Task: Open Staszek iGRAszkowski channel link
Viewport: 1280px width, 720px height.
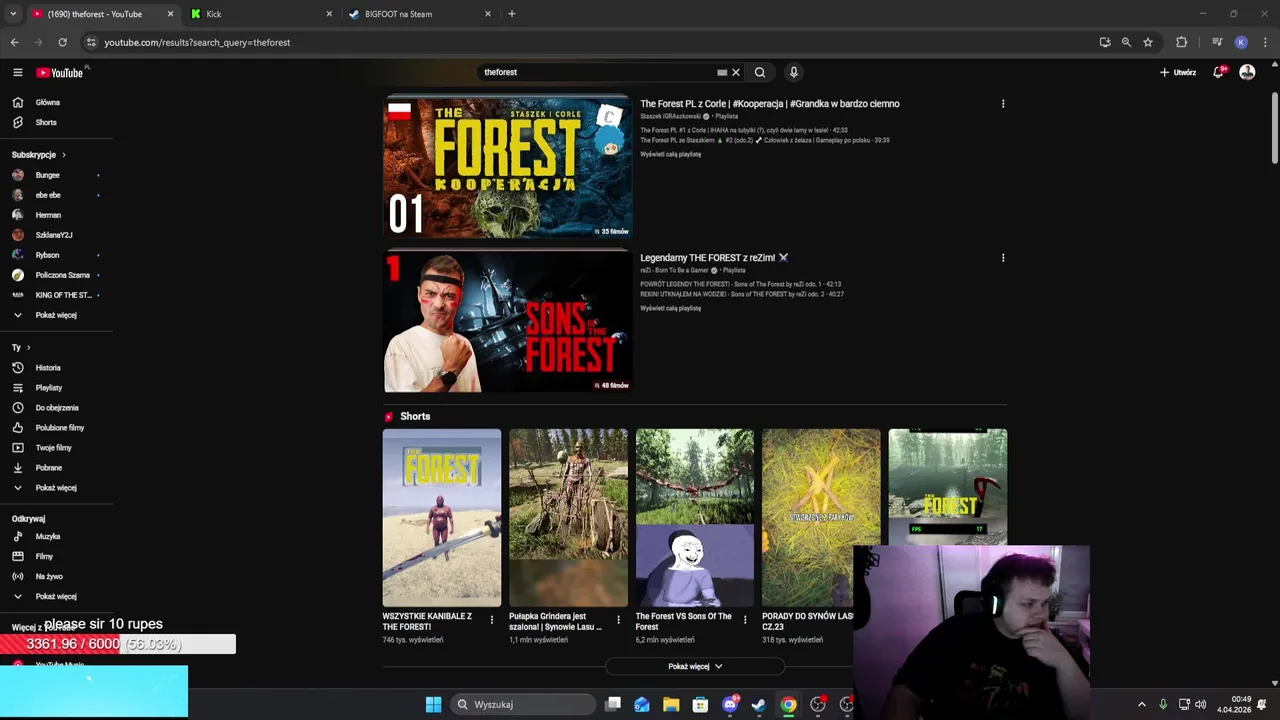Action: click(x=670, y=116)
